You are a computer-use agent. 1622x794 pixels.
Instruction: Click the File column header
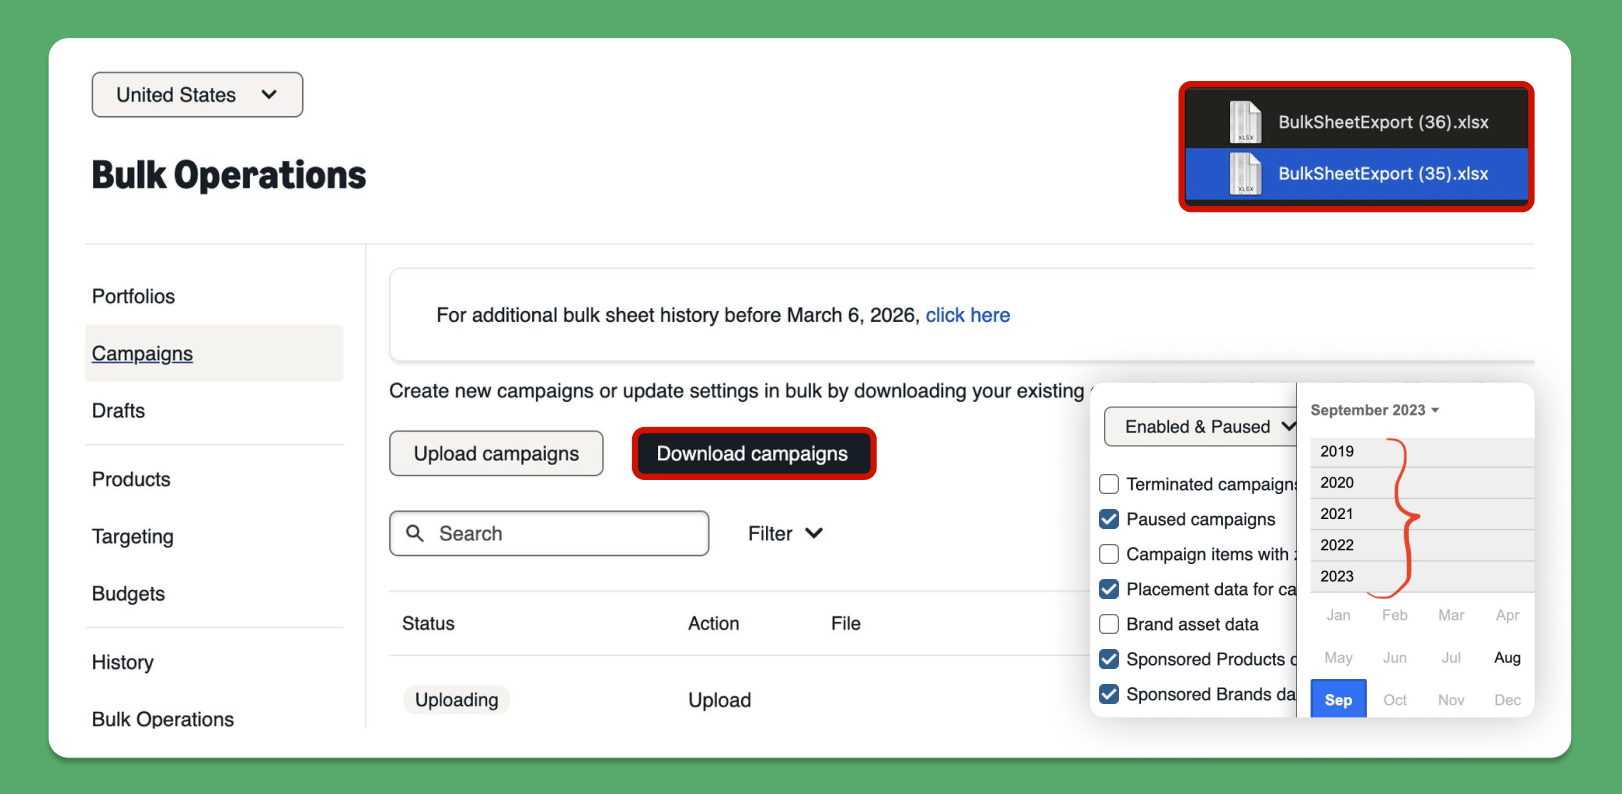[x=845, y=624]
